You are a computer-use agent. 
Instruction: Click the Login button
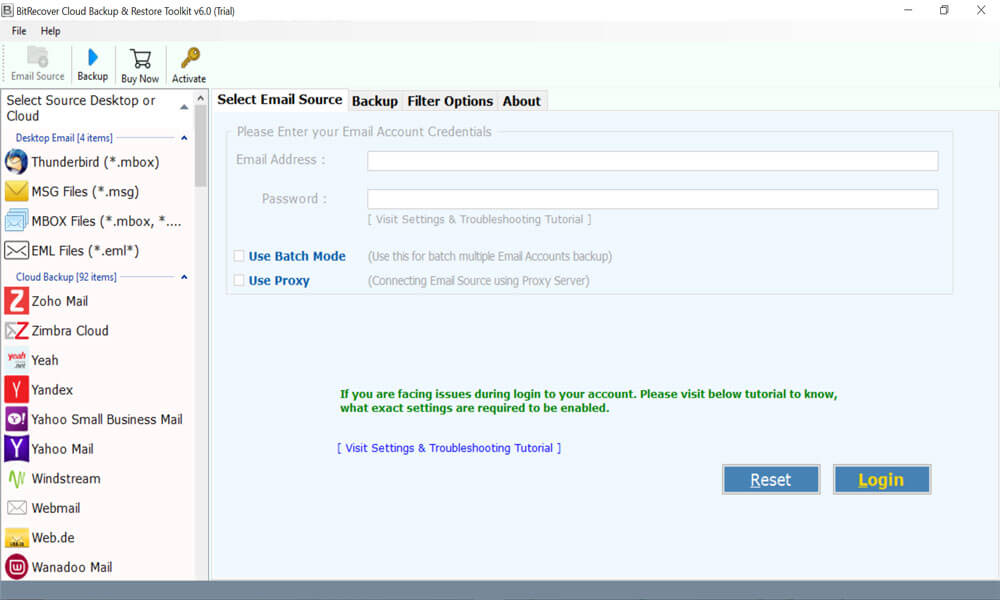coord(882,479)
